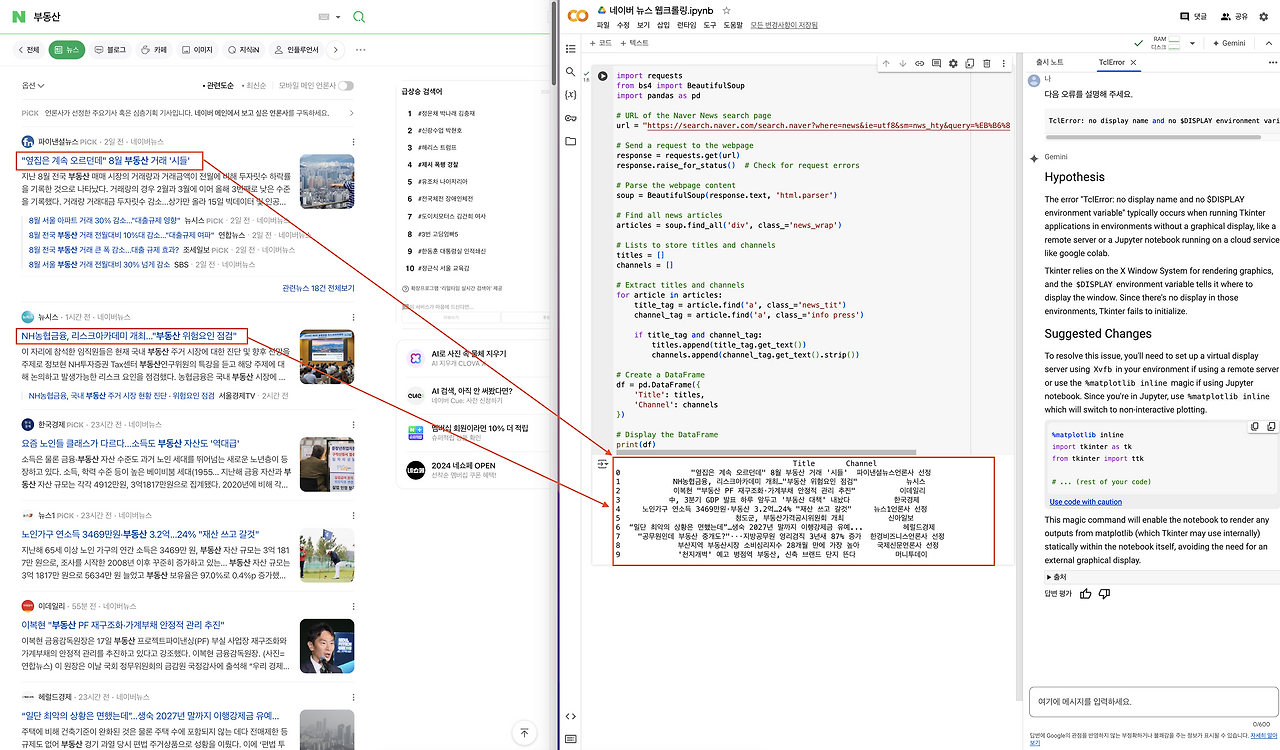Open the Naver tabs more options ellipsis
Screen dimensions: 1280x750
click(x=360, y=49)
